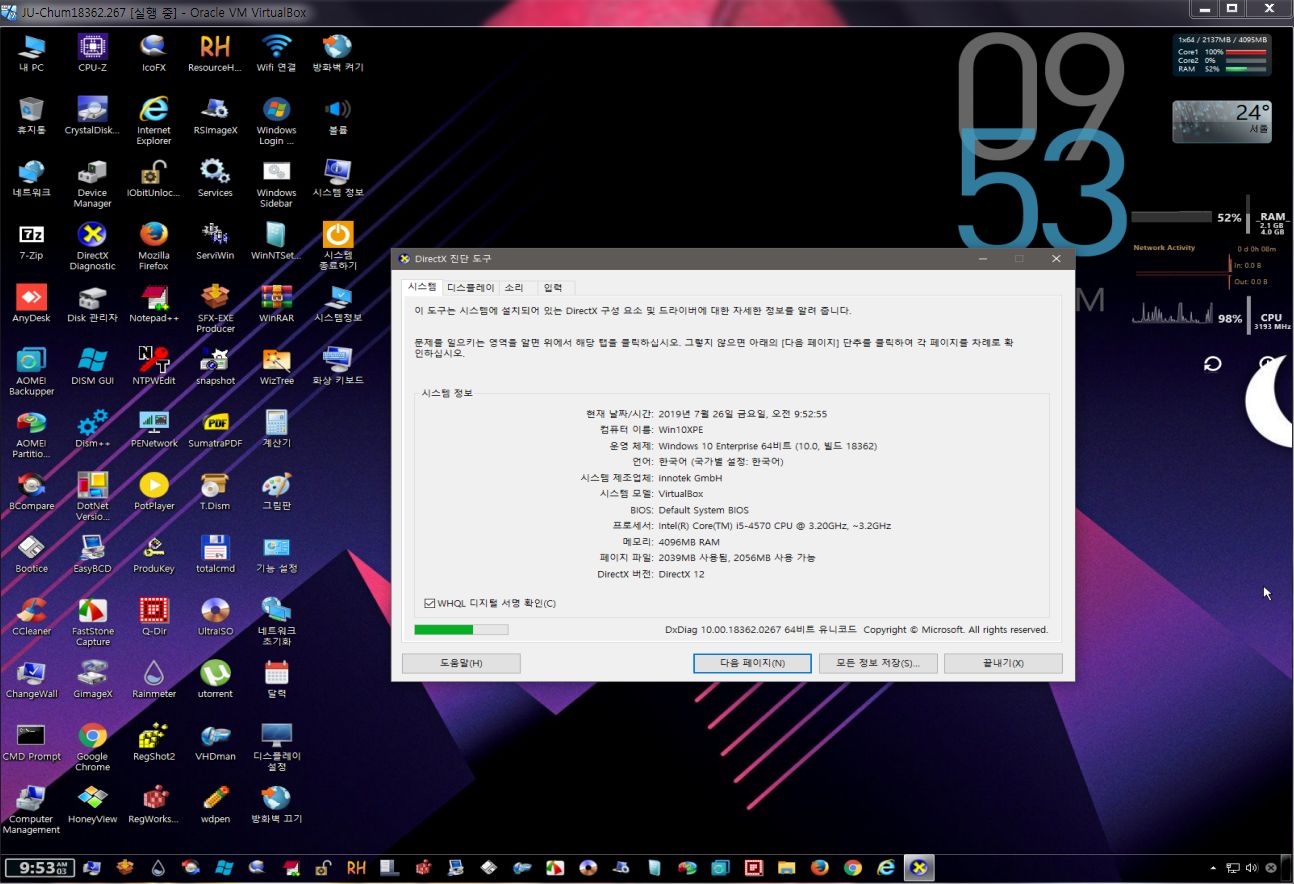The width and height of the screenshot is (1294, 884).
Task: Open AnyDesk desktop icon
Action: click(31, 303)
